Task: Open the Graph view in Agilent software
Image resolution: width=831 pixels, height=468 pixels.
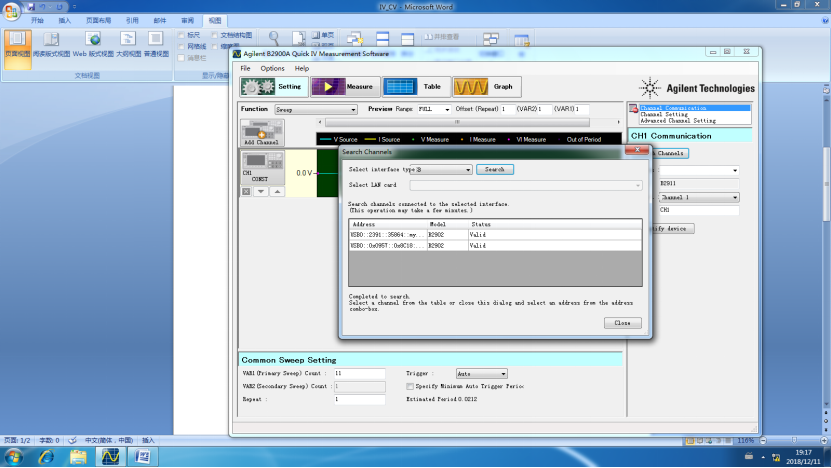Action: pos(487,87)
